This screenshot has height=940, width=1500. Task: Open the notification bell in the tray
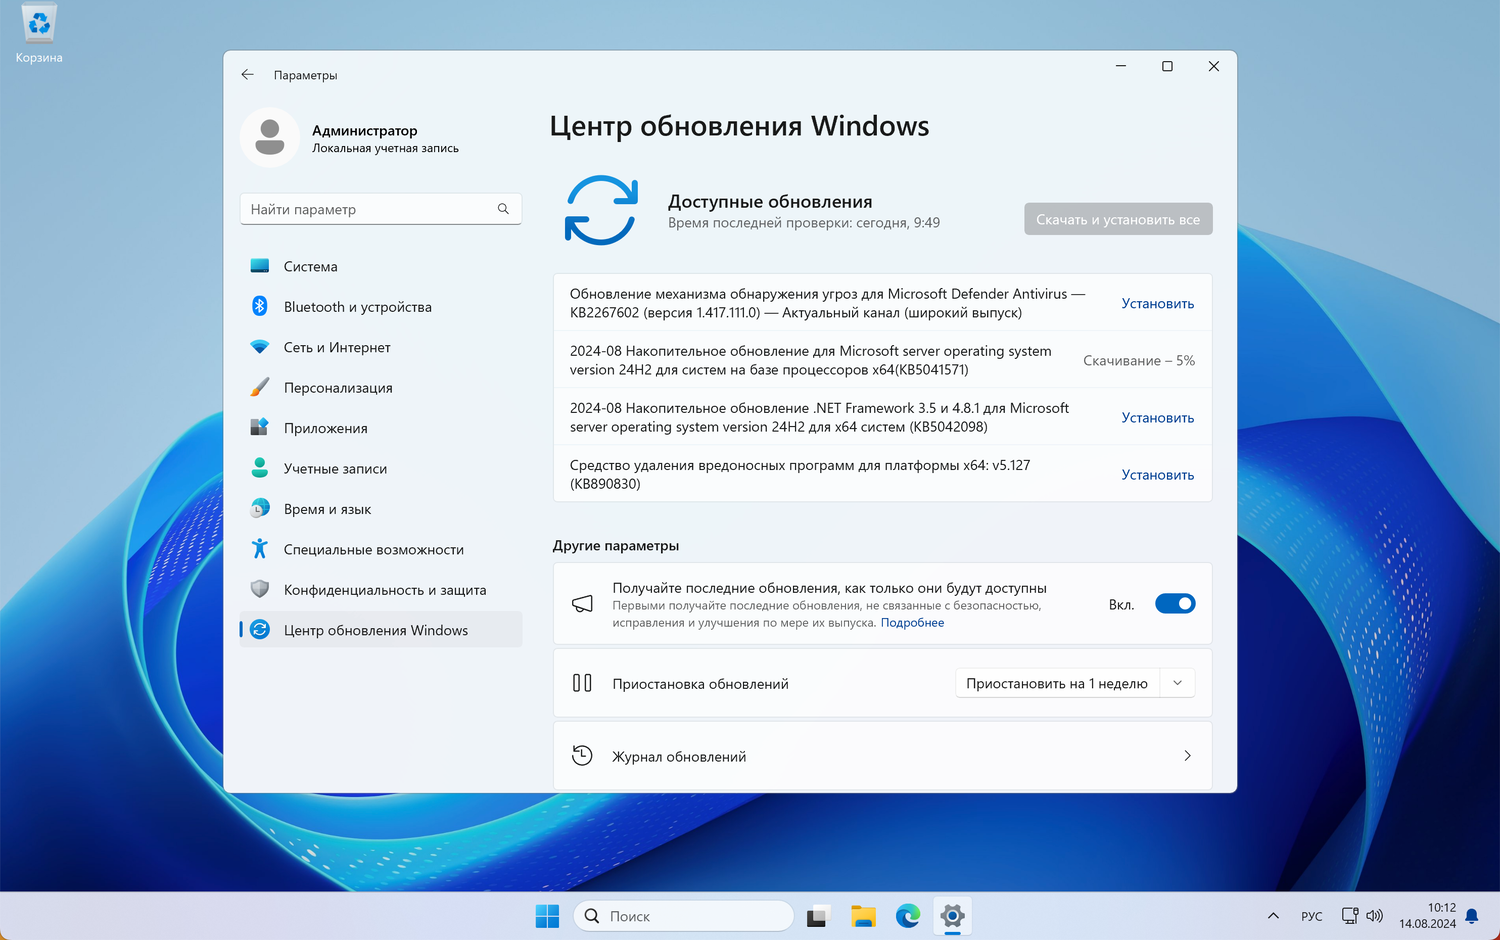(1472, 916)
